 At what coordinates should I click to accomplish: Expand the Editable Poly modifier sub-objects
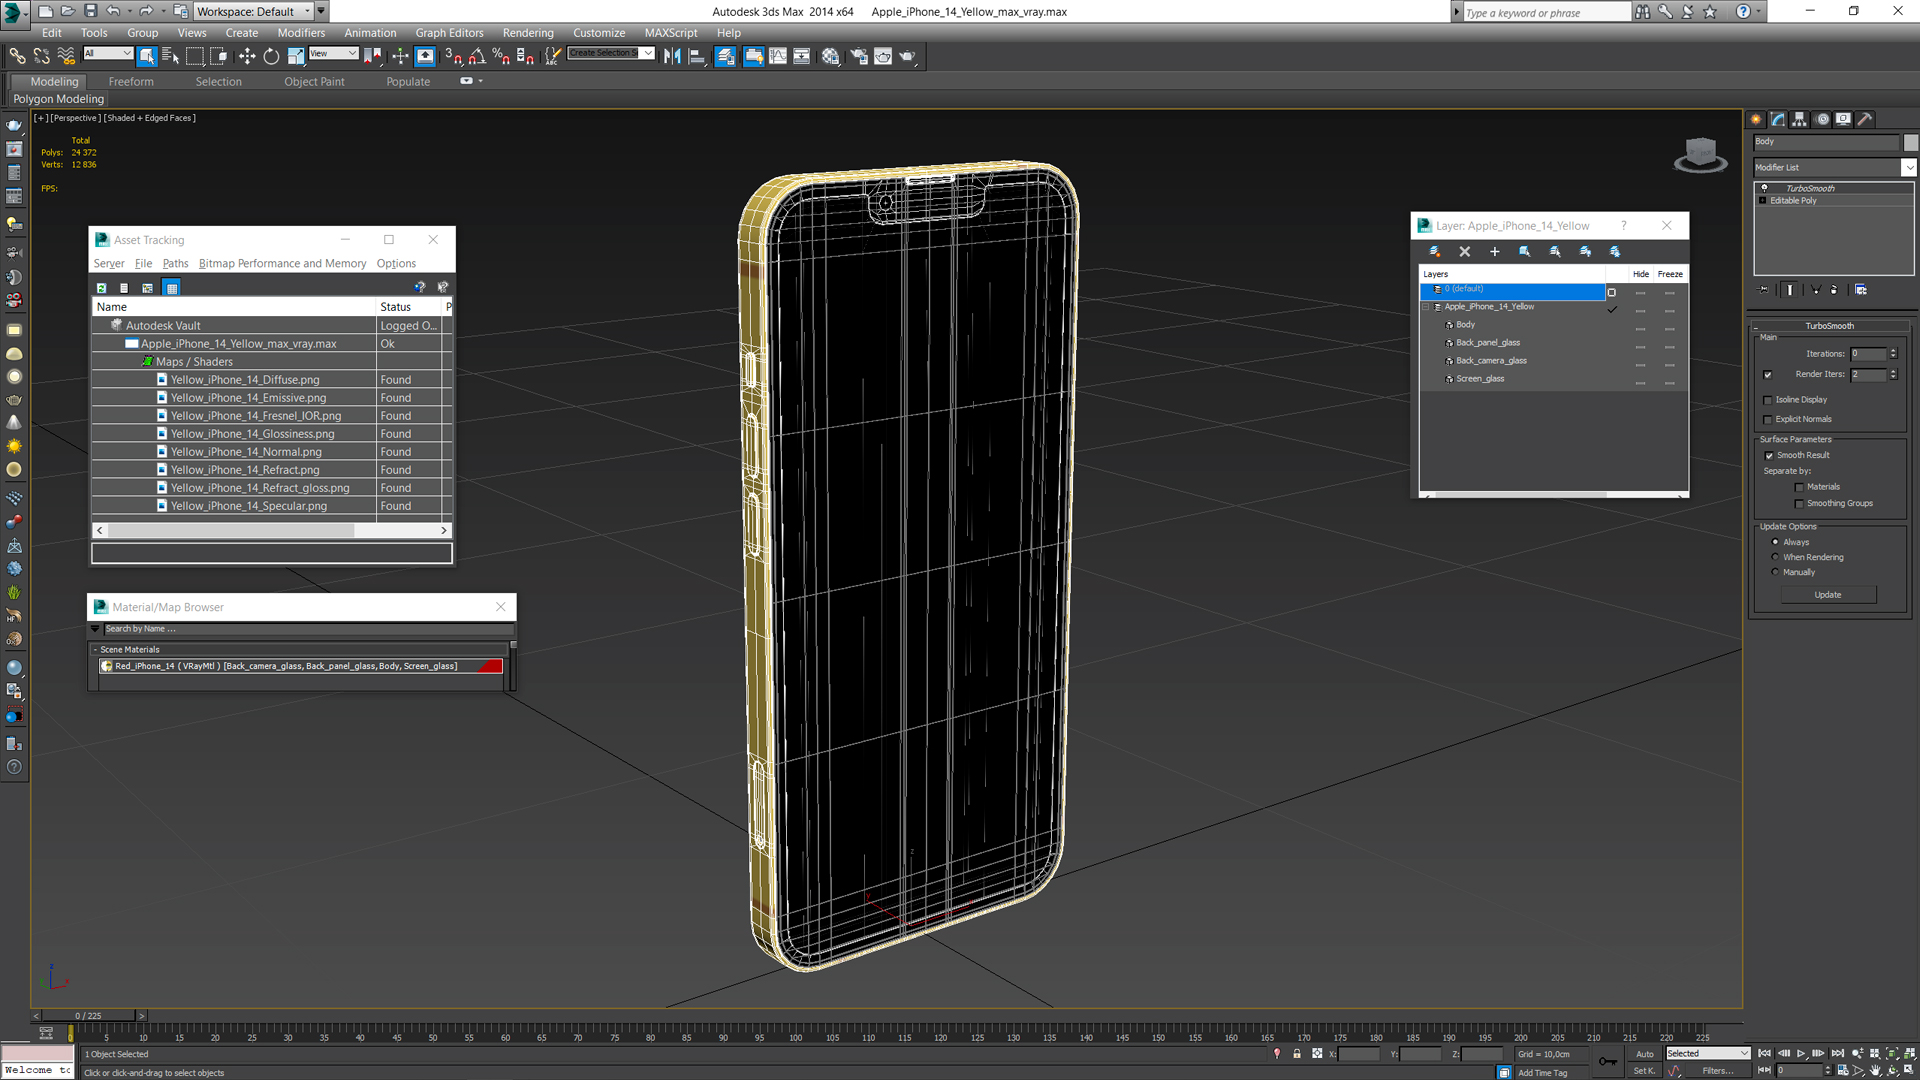pos(1763,201)
